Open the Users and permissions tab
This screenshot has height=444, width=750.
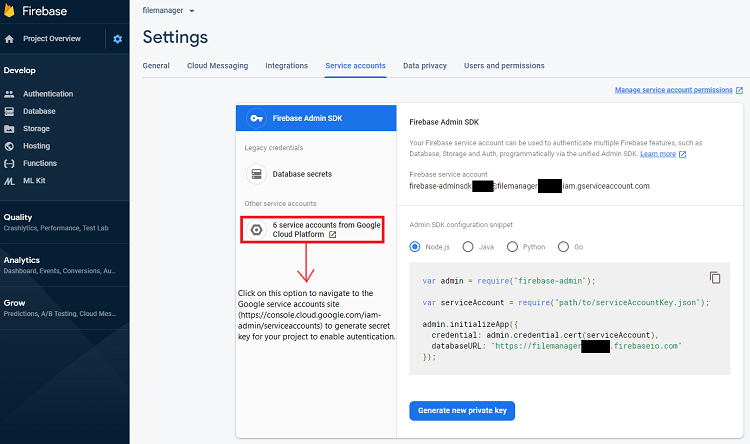[504, 66]
